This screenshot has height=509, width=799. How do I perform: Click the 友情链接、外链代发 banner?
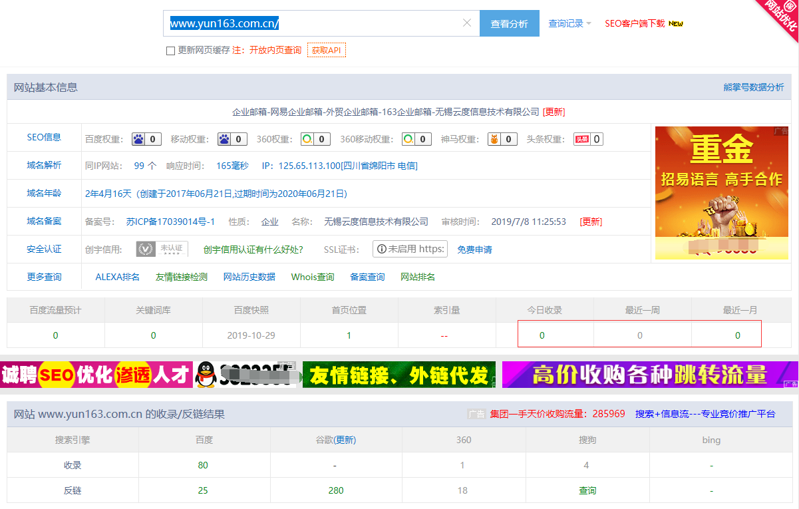[x=399, y=375]
